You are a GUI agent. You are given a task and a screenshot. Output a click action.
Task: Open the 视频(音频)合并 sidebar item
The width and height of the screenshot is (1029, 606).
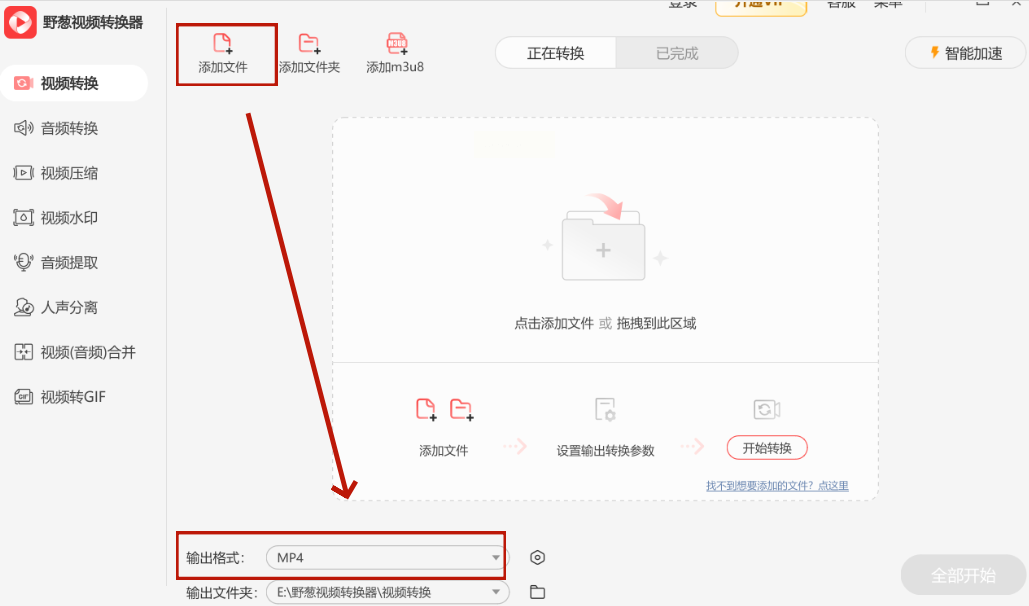pos(74,352)
